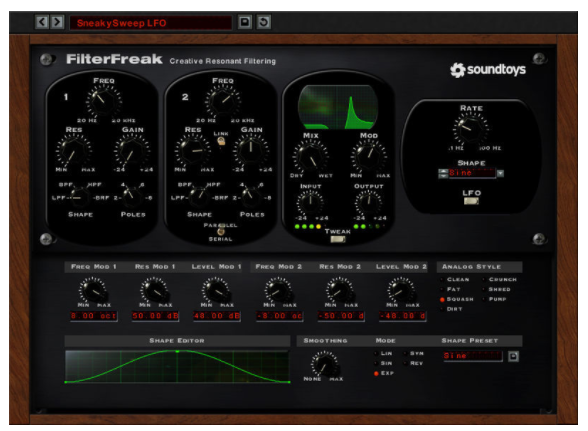Image resolution: width=588 pixels, height=431 pixels.
Task: Select Lin mode
Action: 383,354
